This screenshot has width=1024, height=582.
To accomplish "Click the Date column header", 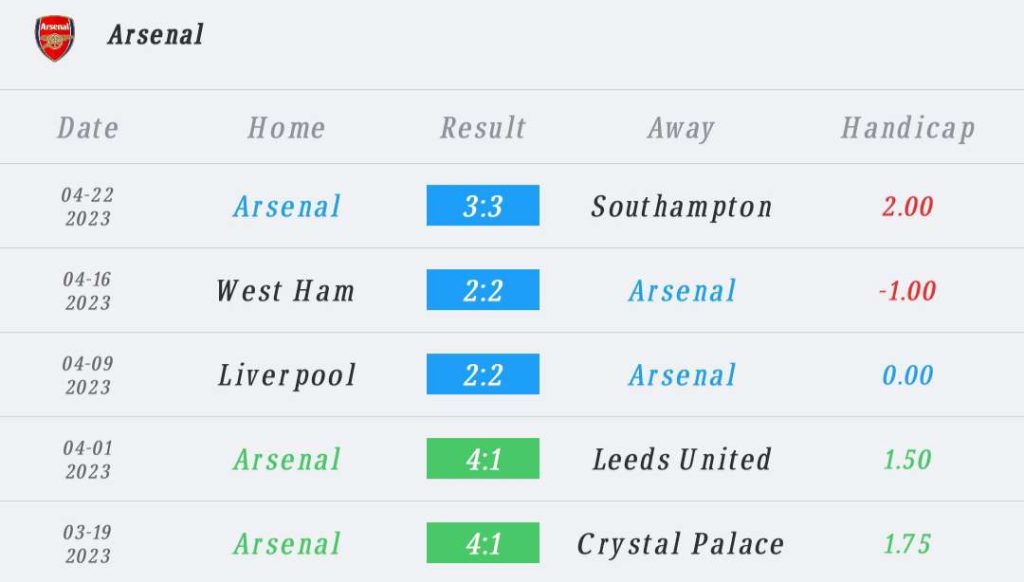I will click(x=88, y=128).
